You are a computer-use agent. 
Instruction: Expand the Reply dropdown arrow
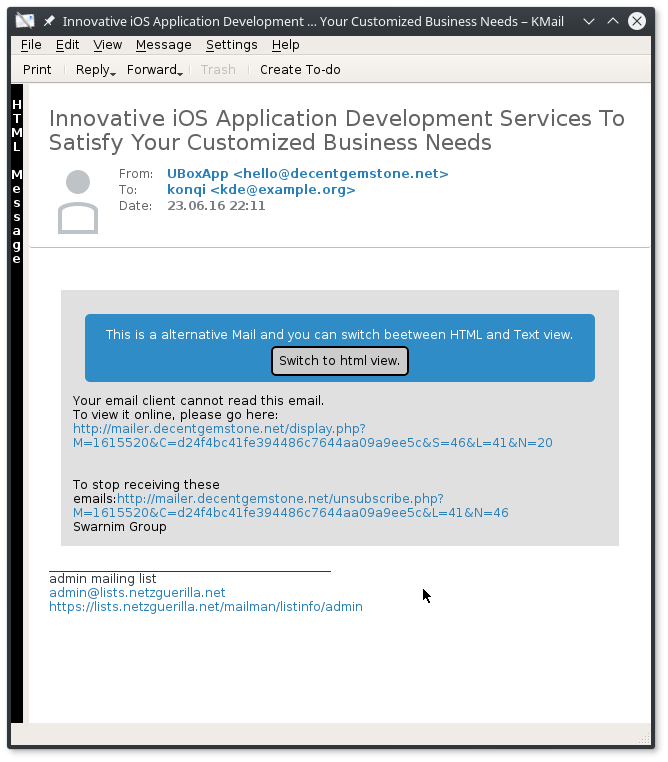(x=113, y=72)
